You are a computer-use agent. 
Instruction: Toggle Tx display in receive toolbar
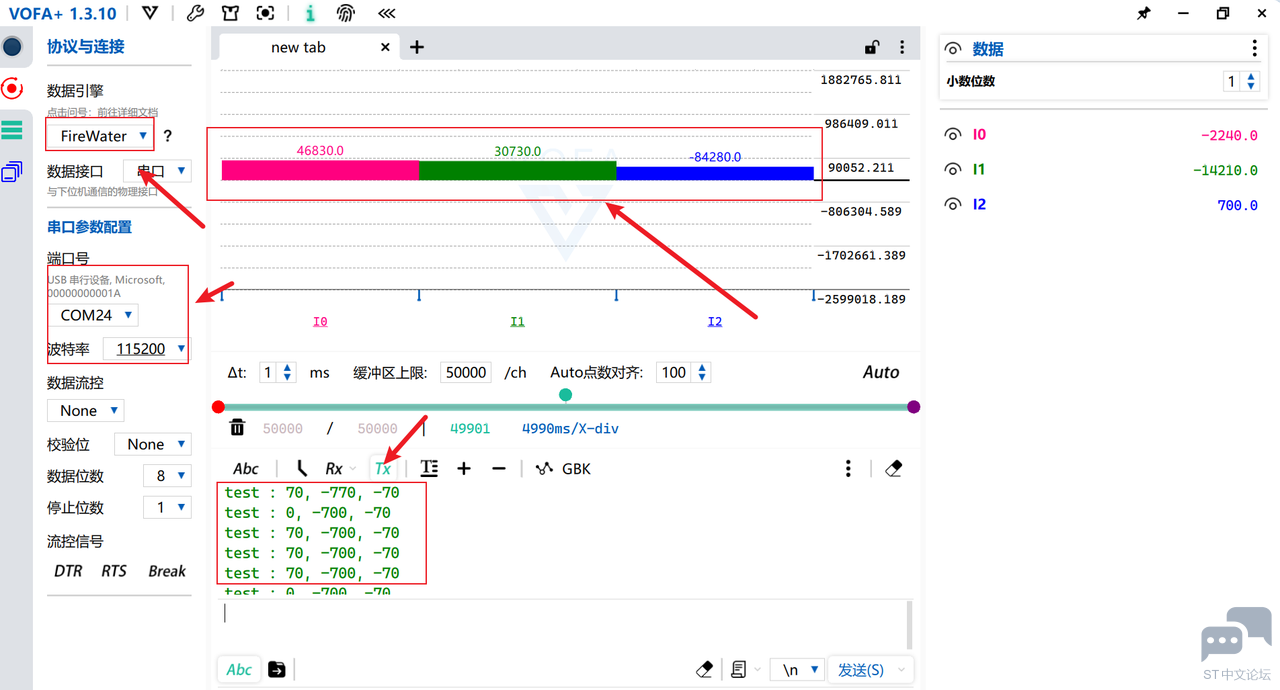382,468
